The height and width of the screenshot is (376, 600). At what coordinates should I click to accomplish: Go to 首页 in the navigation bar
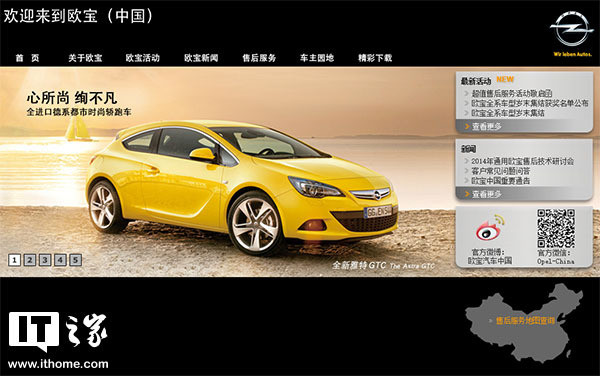(27, 58)
